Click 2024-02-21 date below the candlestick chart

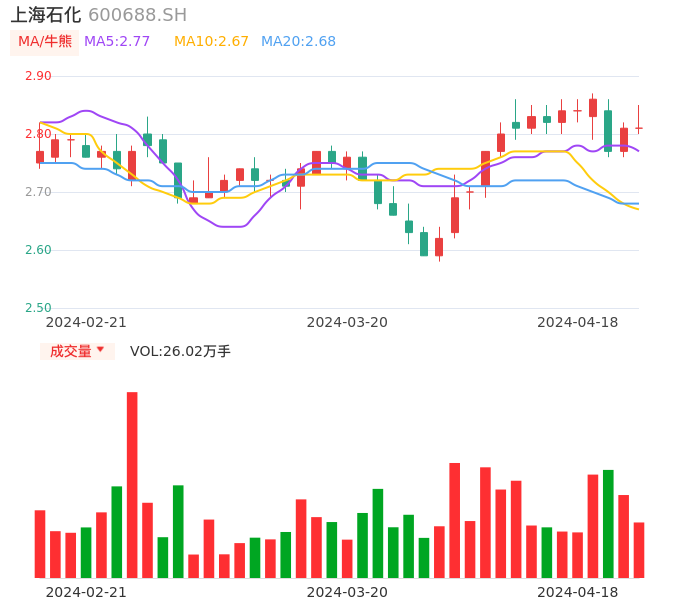click(86, 322)
